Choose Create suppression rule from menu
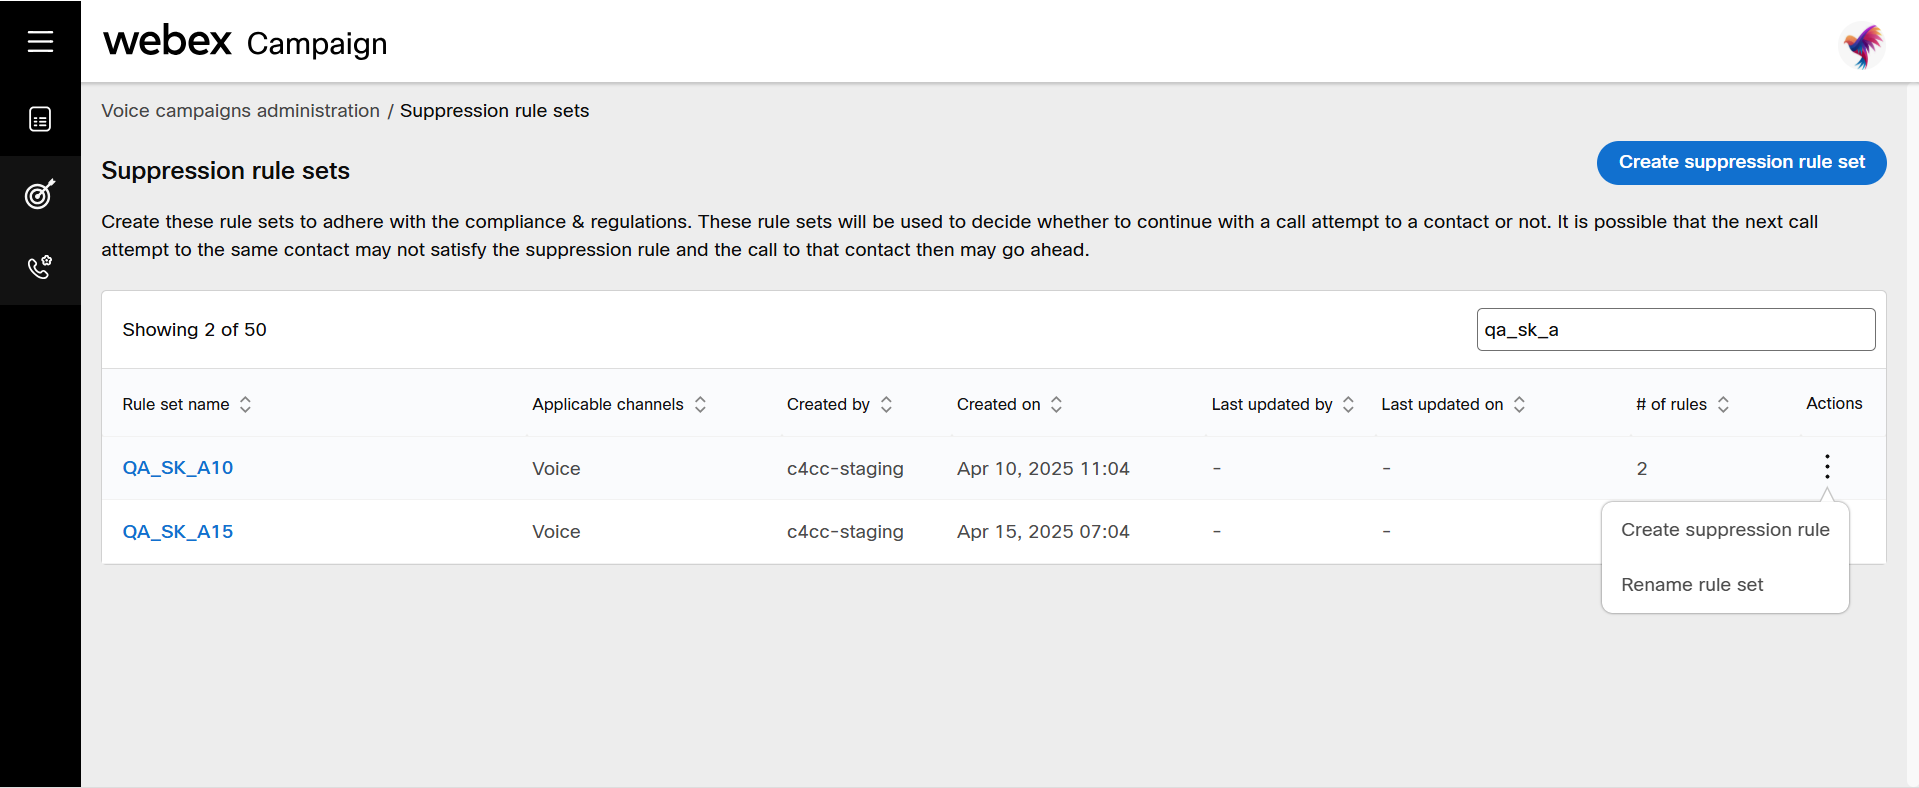1919x788 pixels. click(x=1725, y=530)
